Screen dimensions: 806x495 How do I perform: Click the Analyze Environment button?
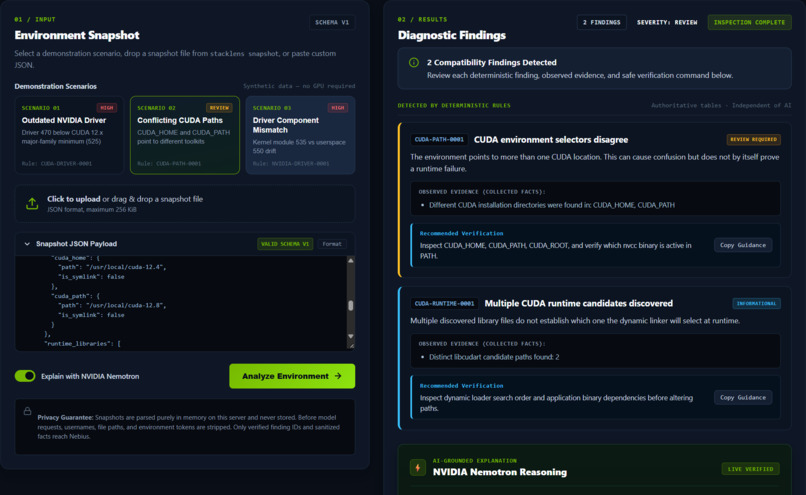(292, 376)
